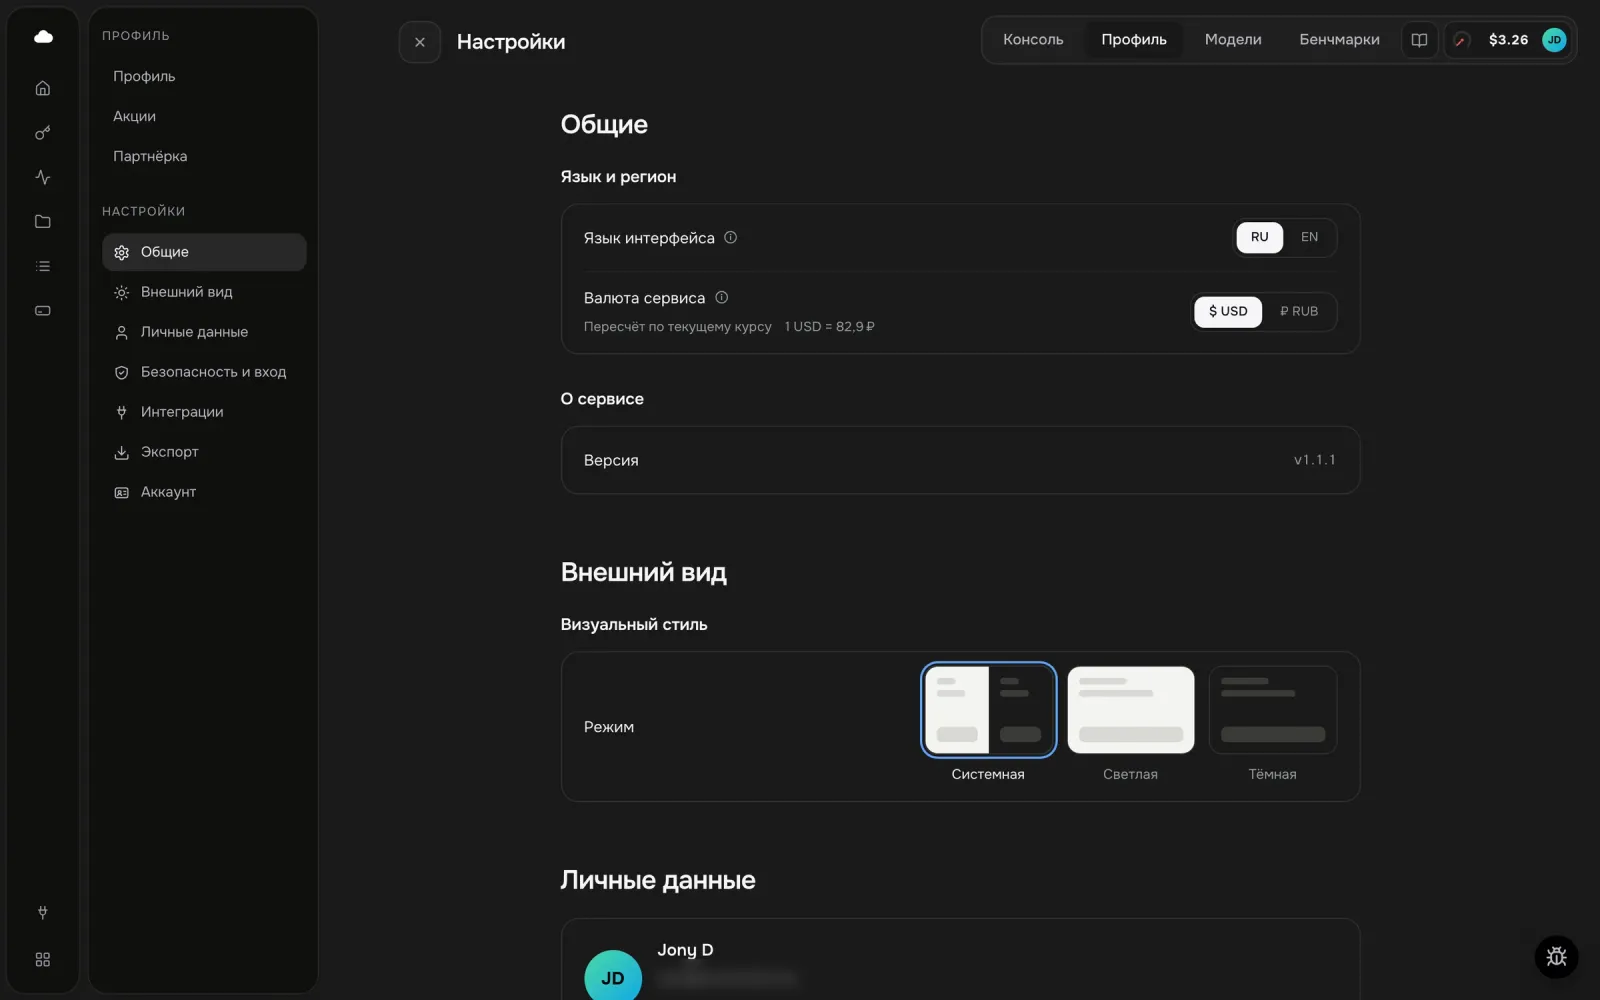The height and width of the screenshot is (1000, 1600).
Task: Click the plug icon at rail bottom
Action: (x=43, y=912)
